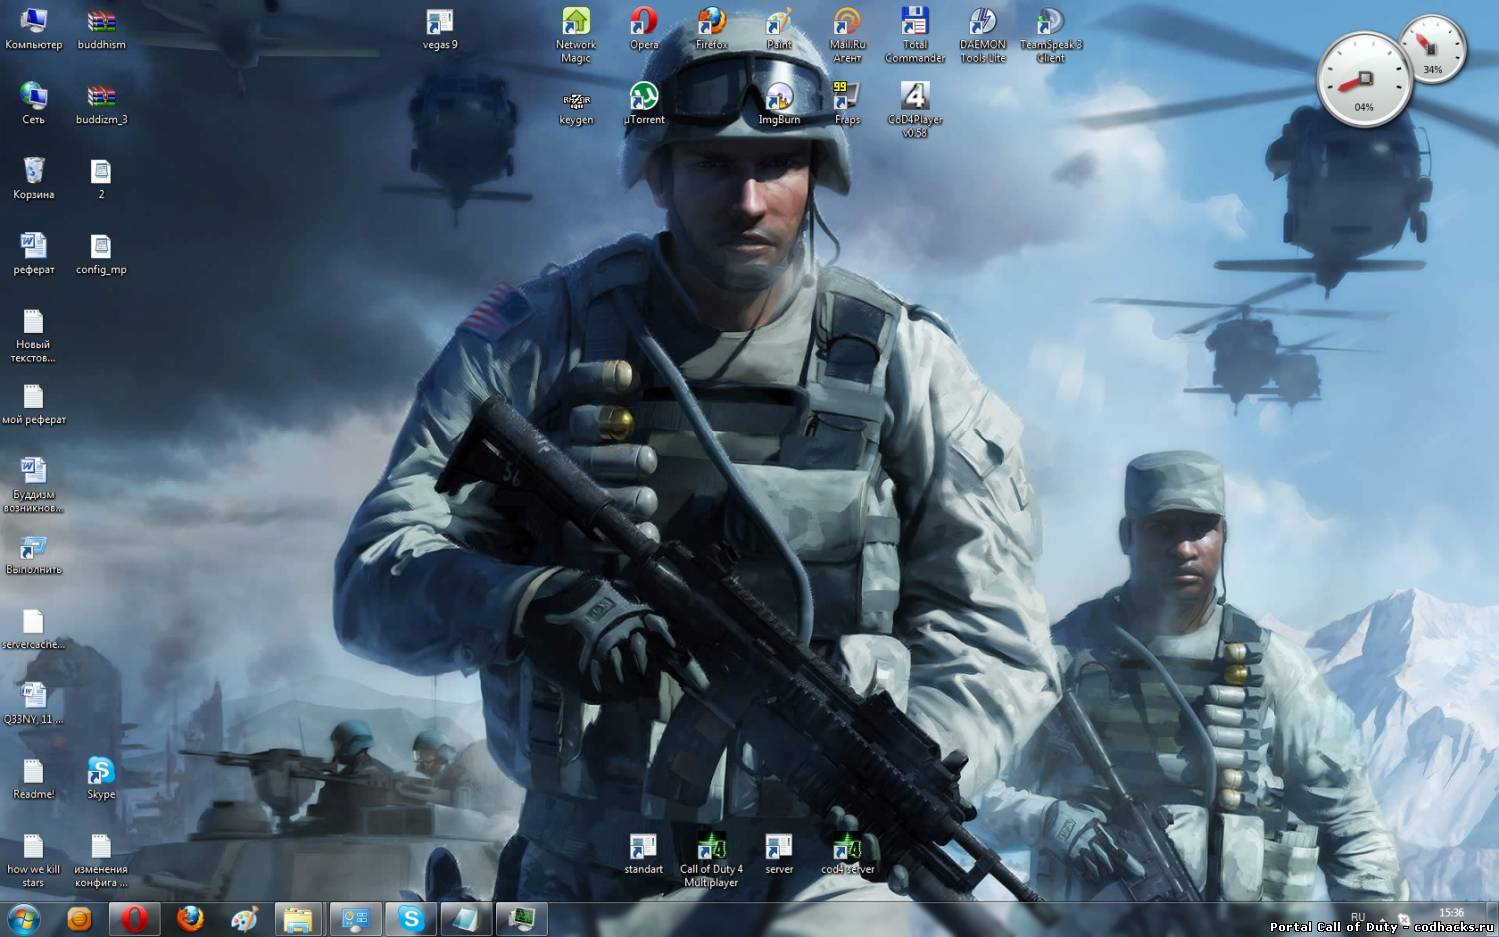This screenshot has width=1499, height=937.
Task: Open the Paint desktop shortcut
Action: pos(779,28)
